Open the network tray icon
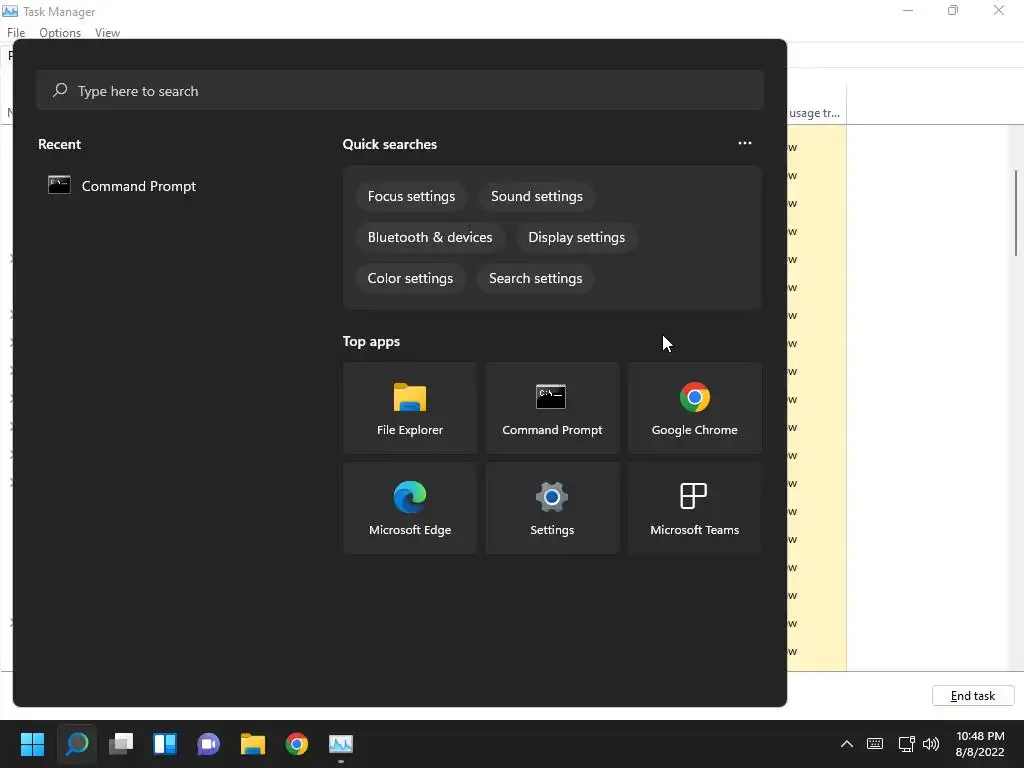This screenshot has width=1024, height=768. pos(906,744)
